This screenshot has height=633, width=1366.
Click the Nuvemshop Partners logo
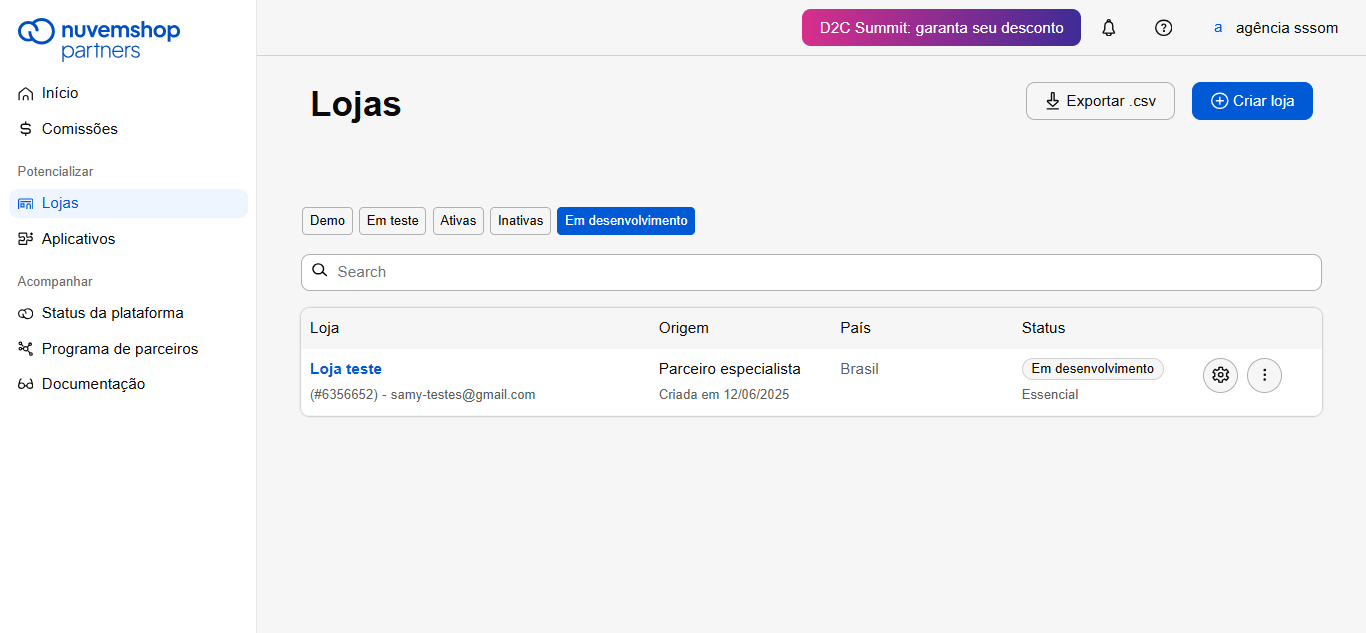[99, 38]
